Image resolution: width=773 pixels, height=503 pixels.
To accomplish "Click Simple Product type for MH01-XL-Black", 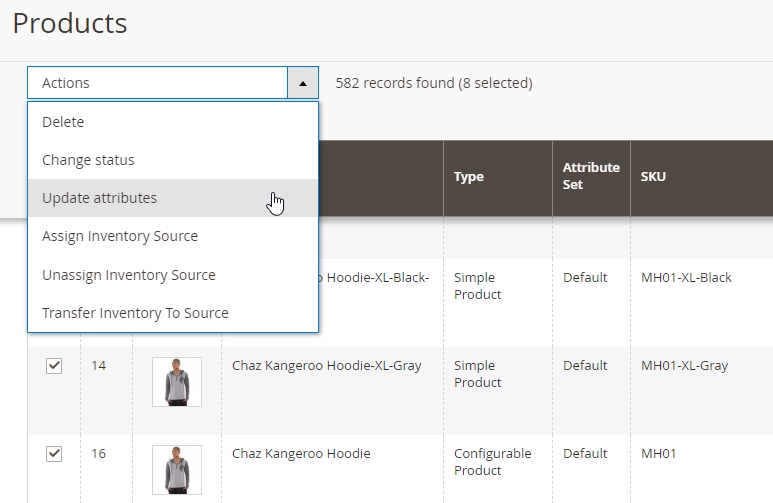I will click(x=477, y=286).
